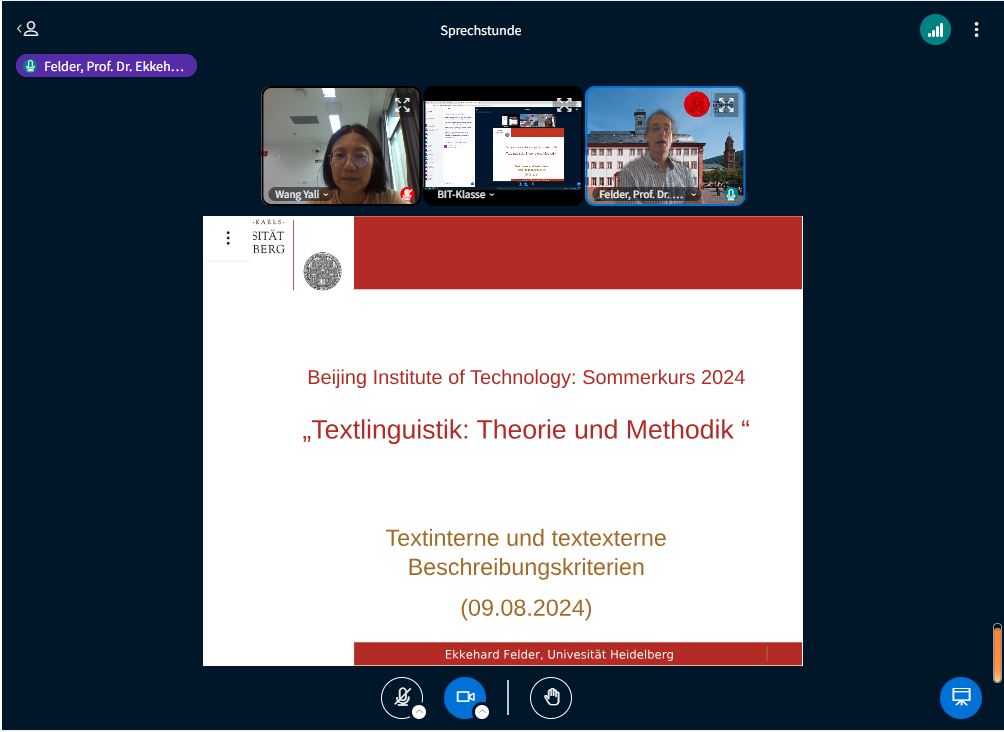Screen dimensions: 1004x732
Task: Expand audio device options arrow
Action: coord(419,712)
